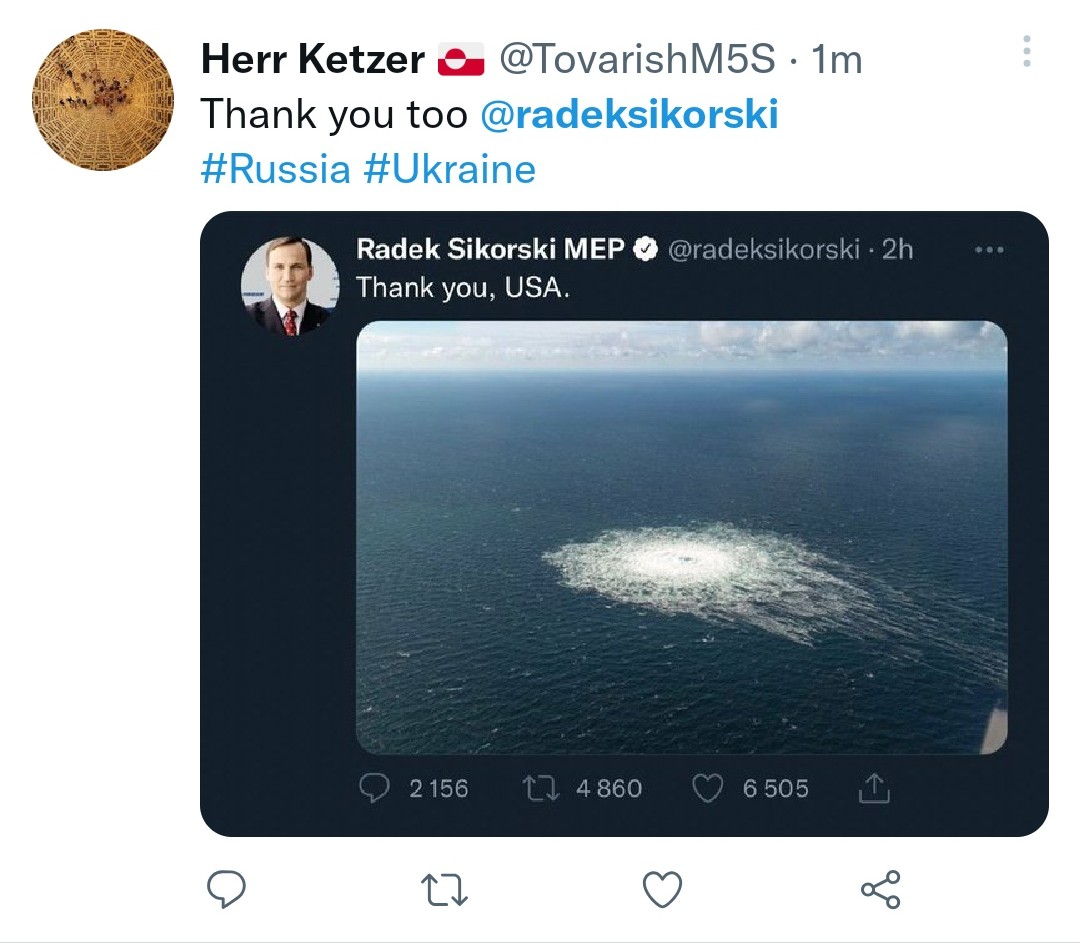Click the reply bubble showing 2 156
Image resolution: width=1080 pixels, height=948 pixels.
374,789
